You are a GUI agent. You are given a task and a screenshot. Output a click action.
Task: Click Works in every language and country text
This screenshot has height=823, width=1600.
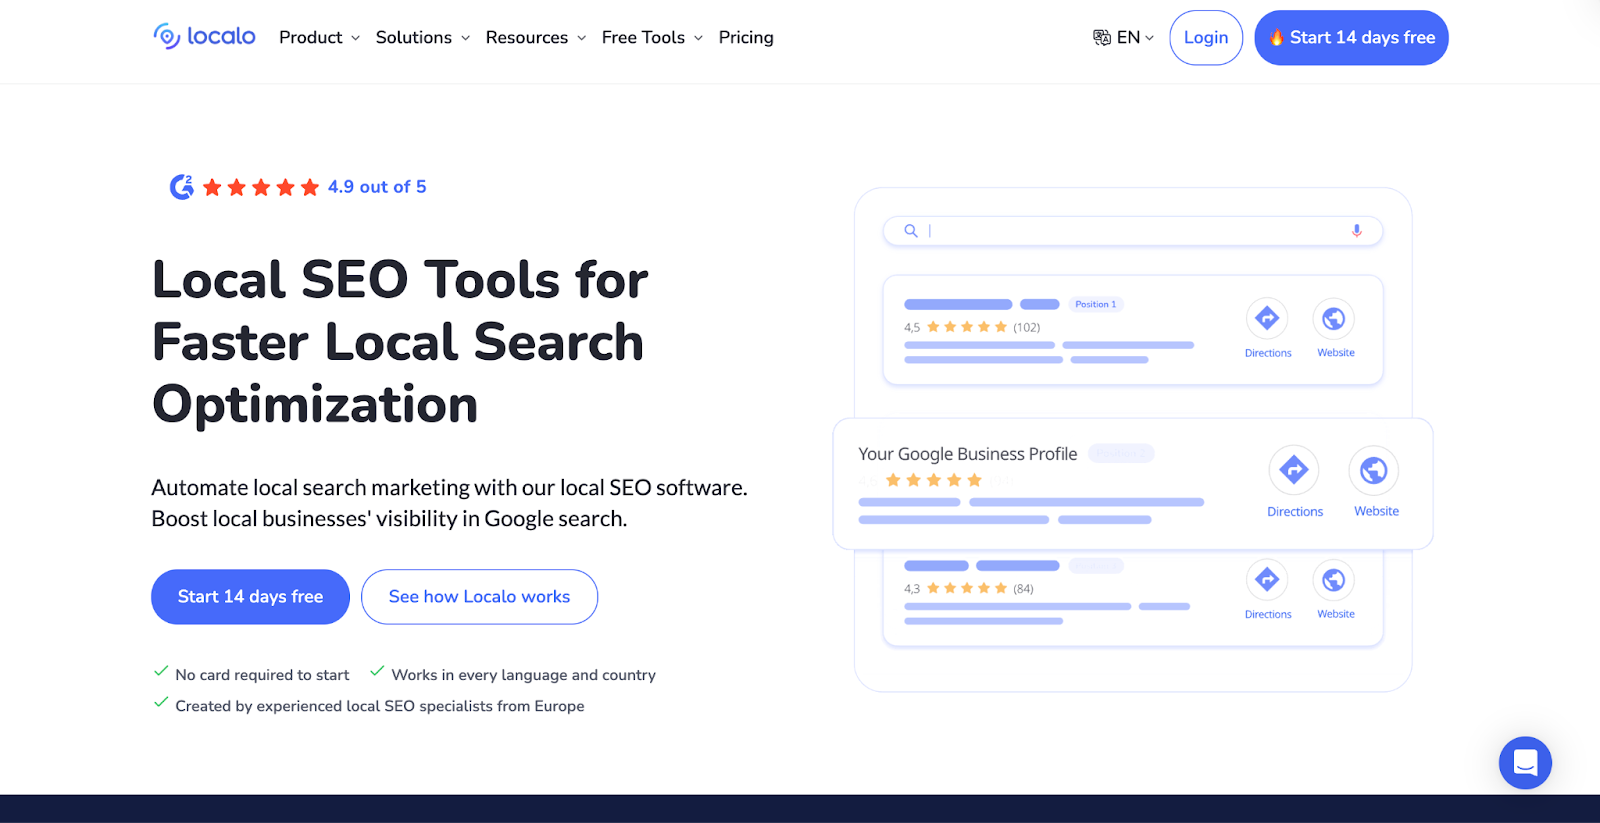click(x=523, y=675)
